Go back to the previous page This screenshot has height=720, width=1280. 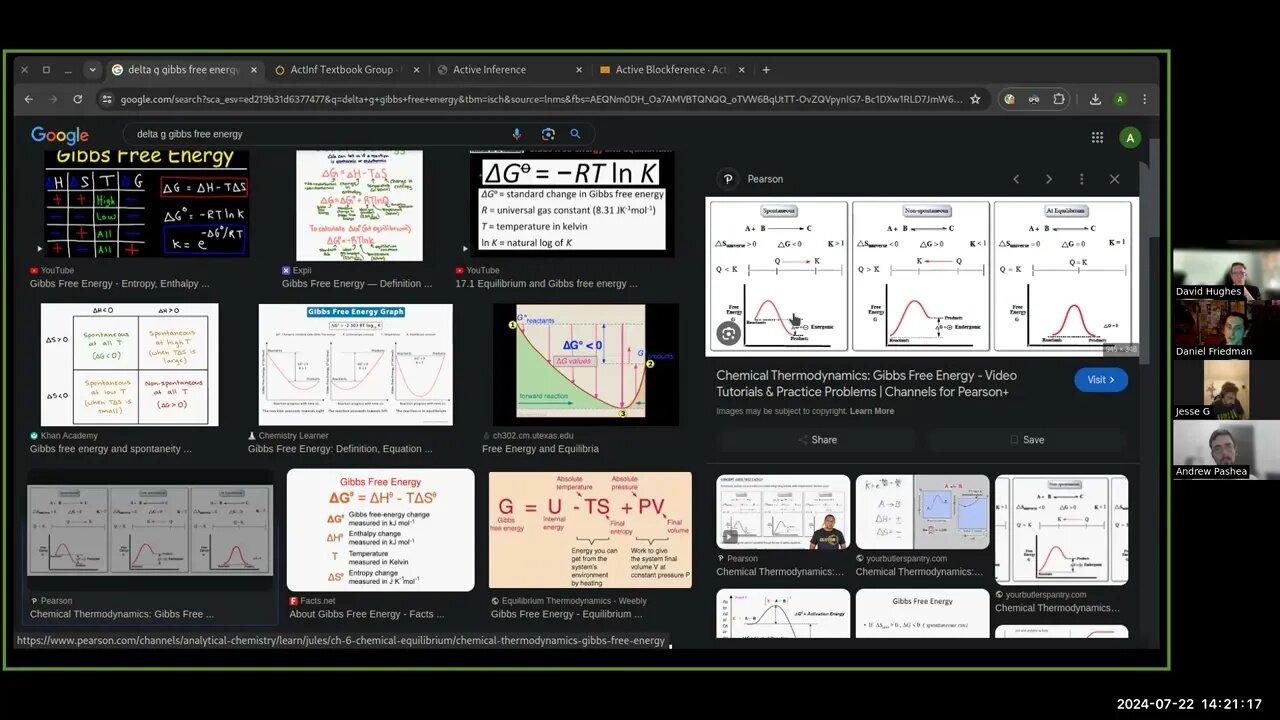pos(28,99)
